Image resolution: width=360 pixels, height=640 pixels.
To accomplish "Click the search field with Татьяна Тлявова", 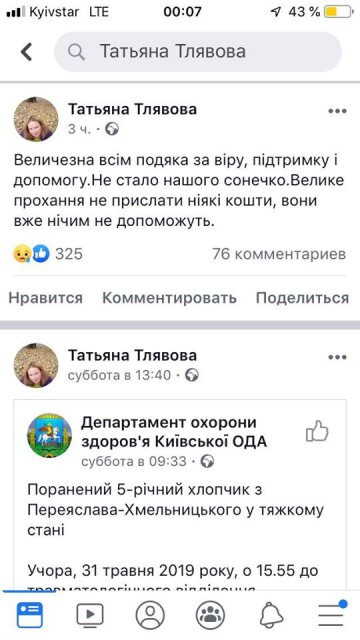I will (198, 52).
